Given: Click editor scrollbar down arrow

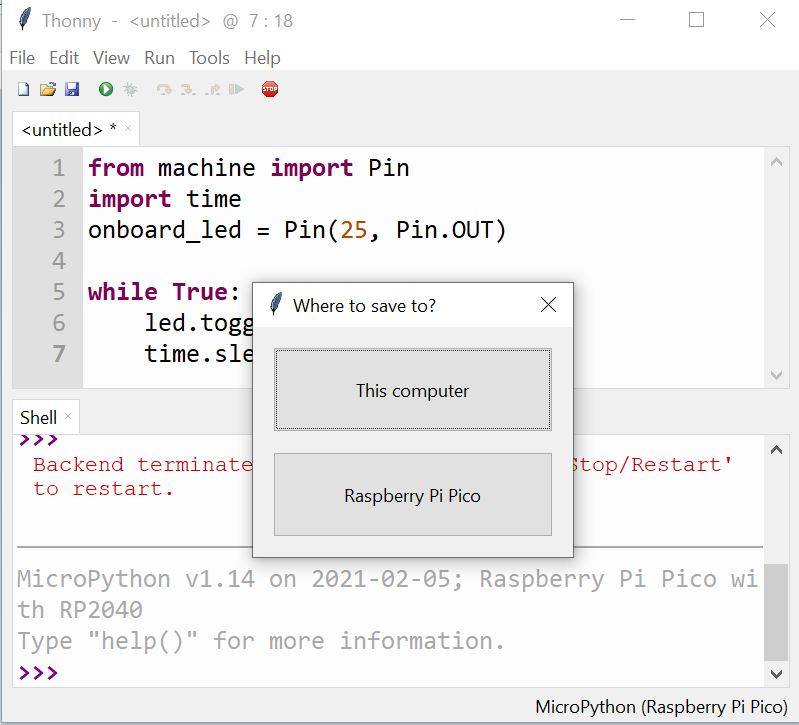Looking at the screenshot, I should pos(777,375).
